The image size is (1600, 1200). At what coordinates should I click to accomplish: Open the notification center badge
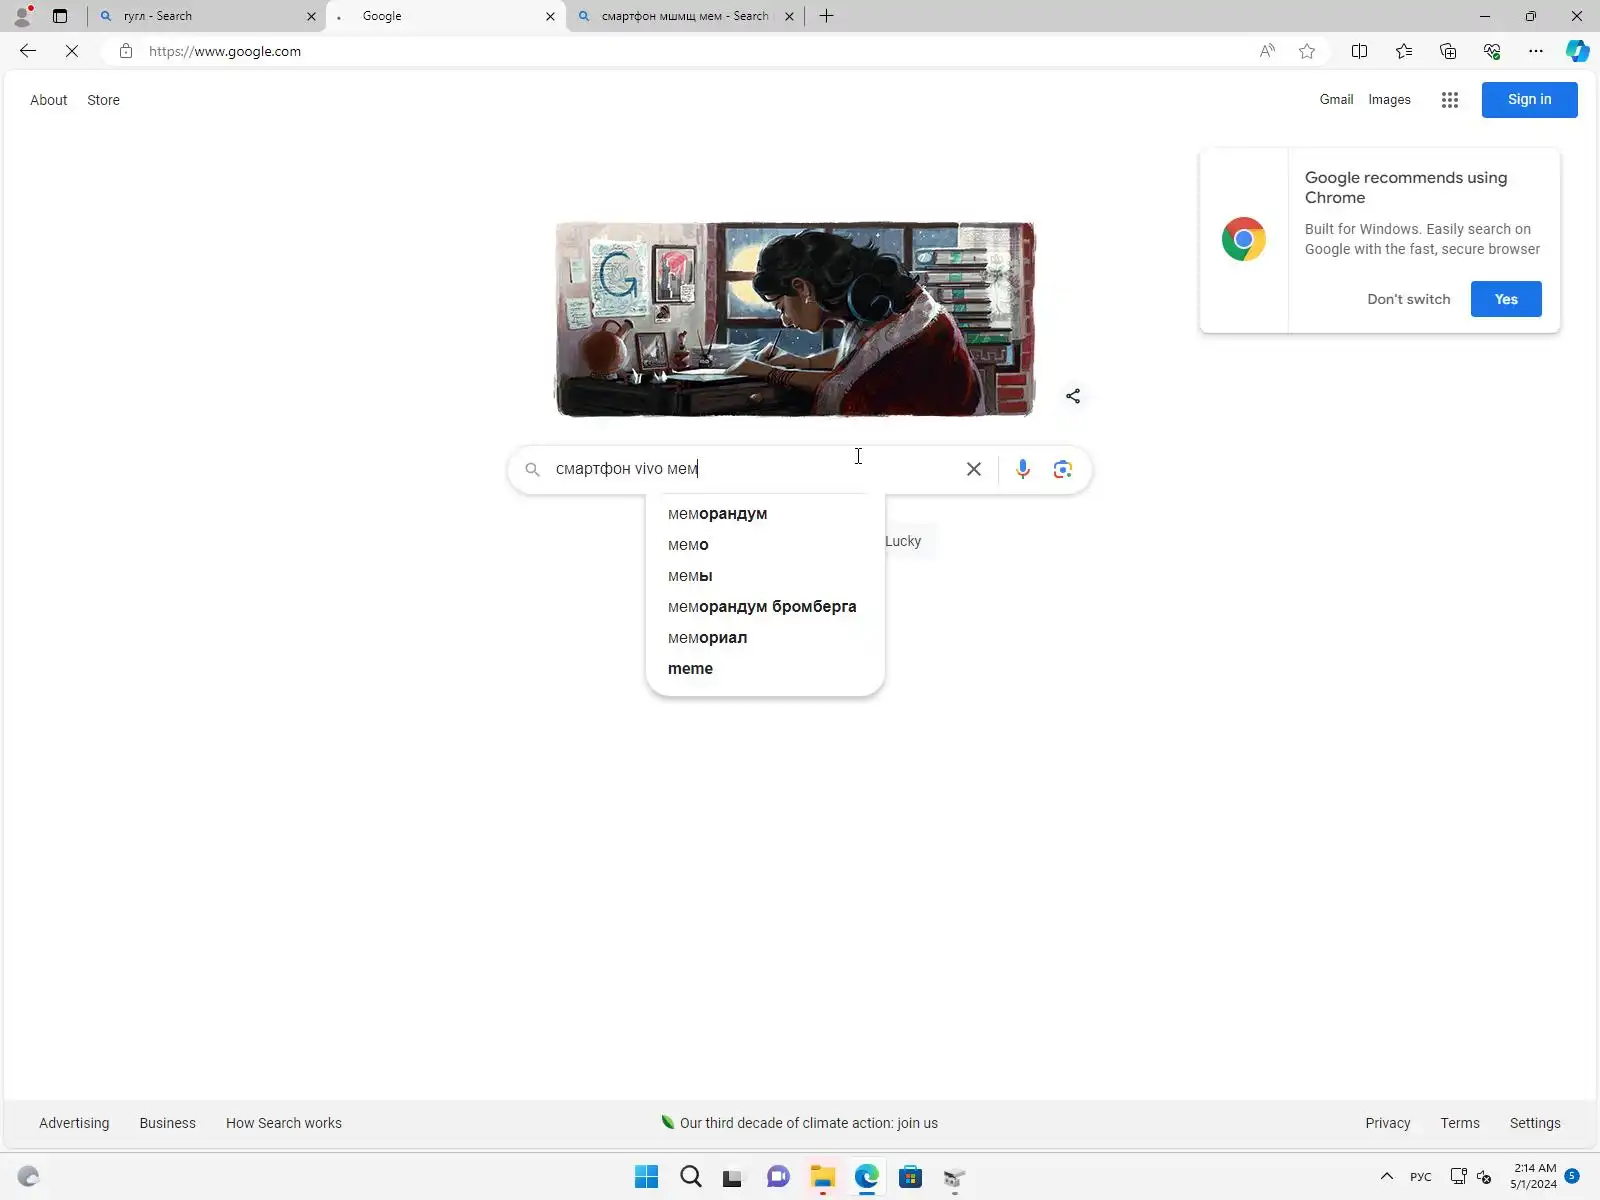point(1572,1176)
